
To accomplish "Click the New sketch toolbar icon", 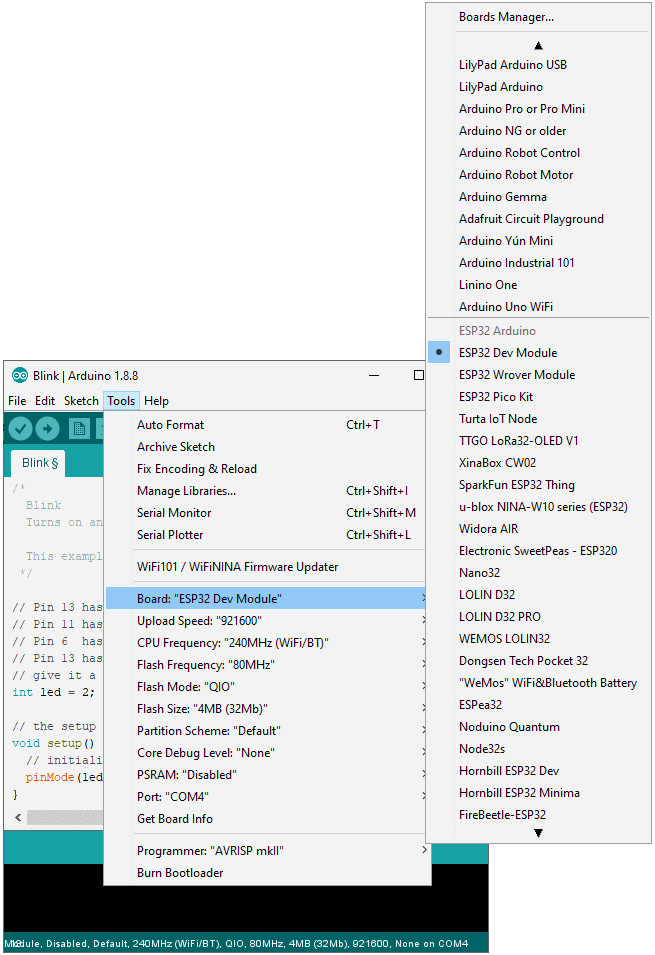I will (79, 429).
